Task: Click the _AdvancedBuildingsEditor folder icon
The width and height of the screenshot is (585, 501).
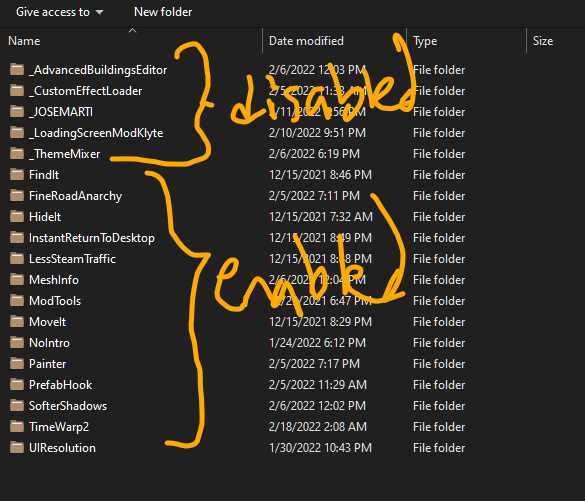Action: coord(17,70)
